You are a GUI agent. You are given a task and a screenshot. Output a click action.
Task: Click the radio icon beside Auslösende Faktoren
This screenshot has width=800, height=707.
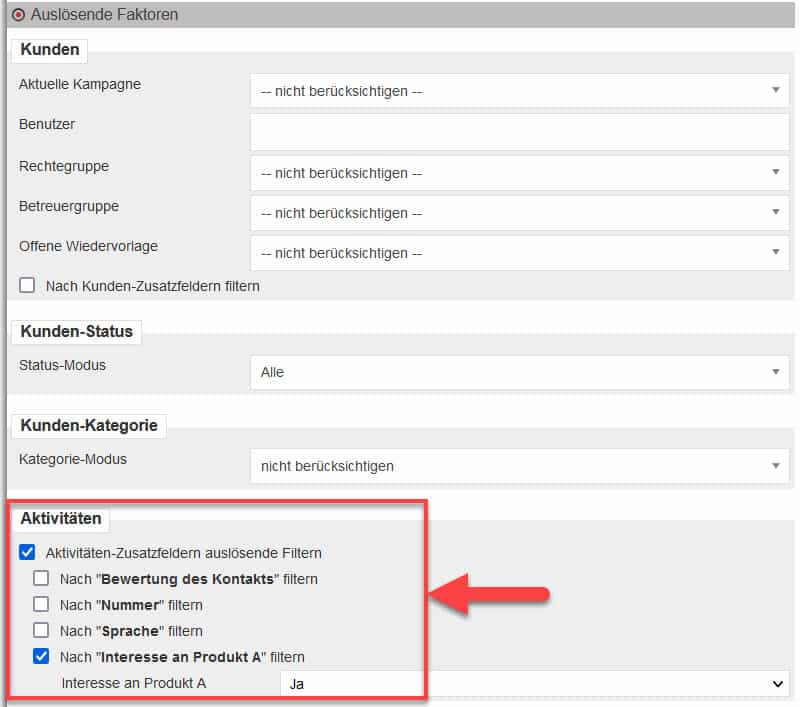pyautogui.click(x=18, y=14)
